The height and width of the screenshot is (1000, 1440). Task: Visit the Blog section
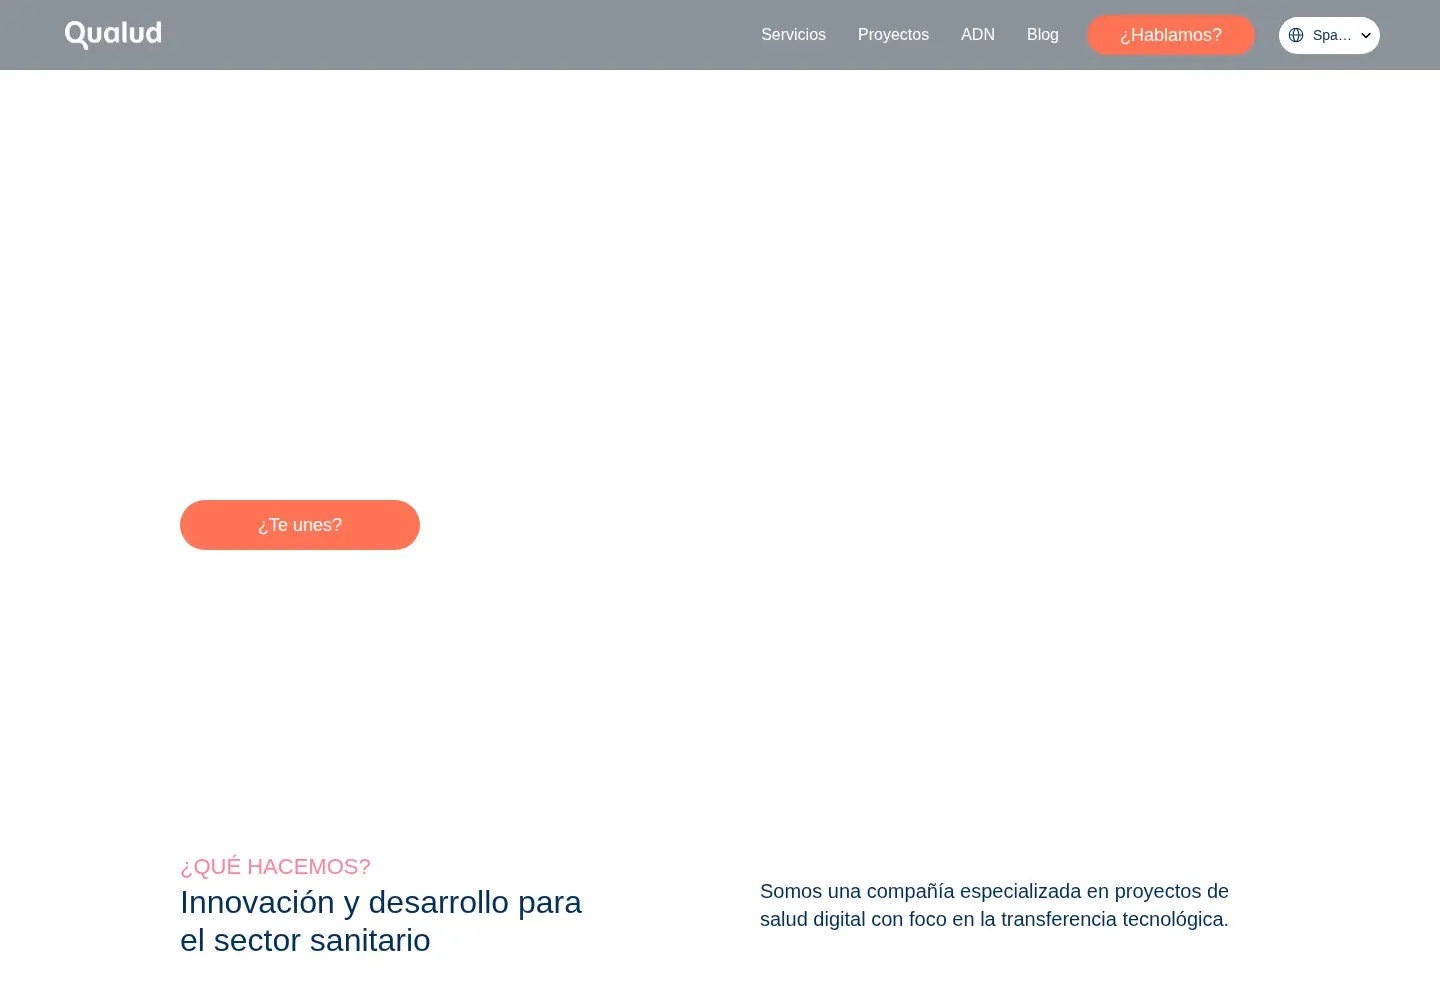pos(1042,35)
